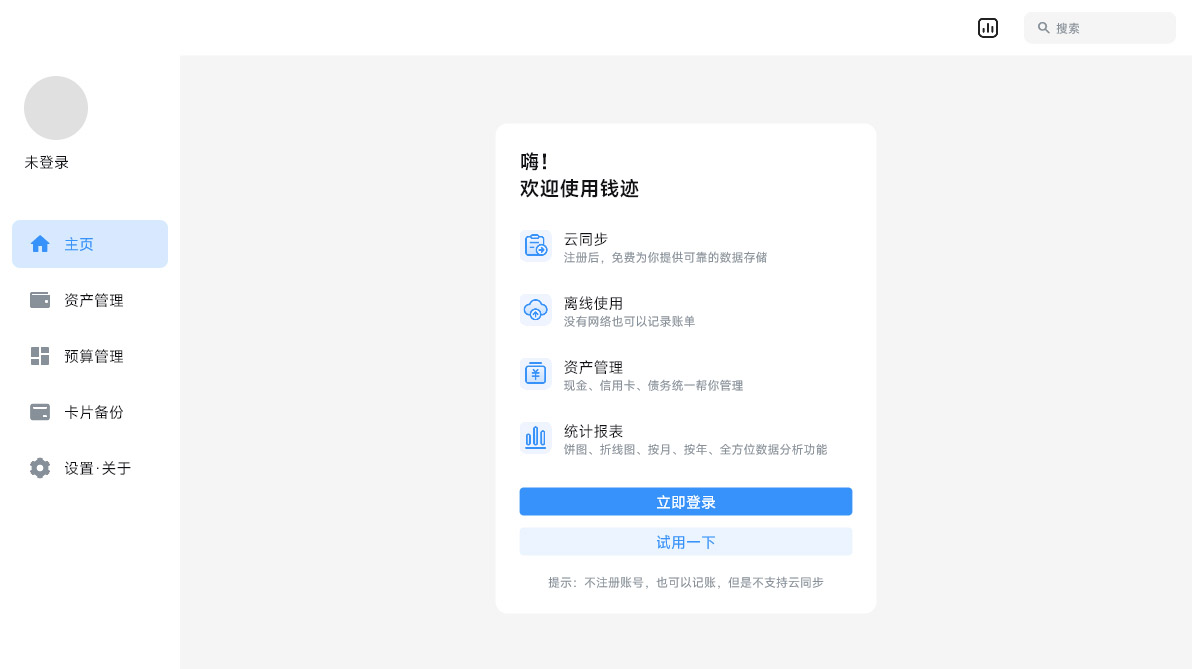
Task: Click the gear icon for settings
Action: 40,468
